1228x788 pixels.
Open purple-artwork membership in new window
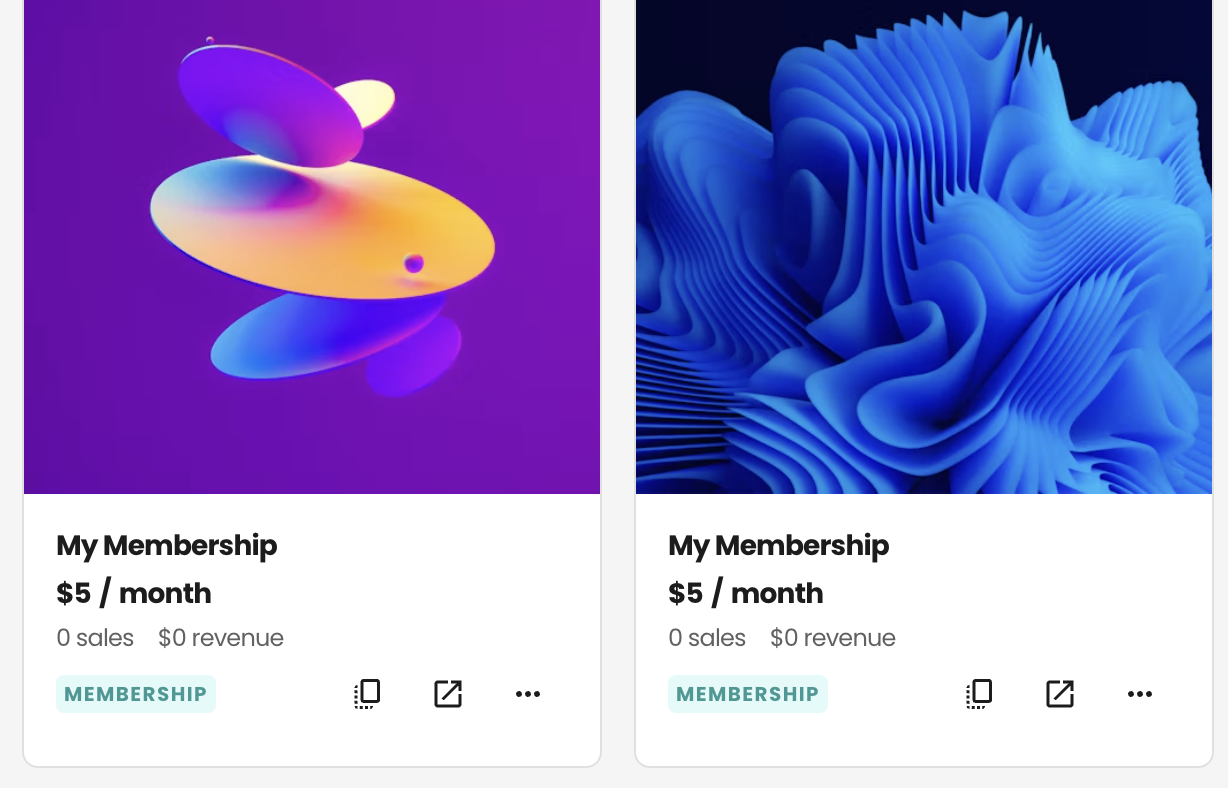click(x=448, y=694)
